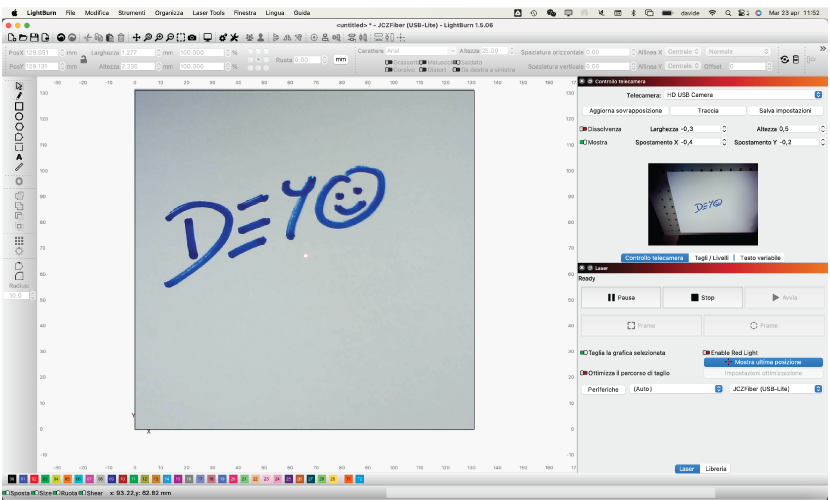Click the Stop button
Viewport: 830px width, 500px height.
point(702,297)
